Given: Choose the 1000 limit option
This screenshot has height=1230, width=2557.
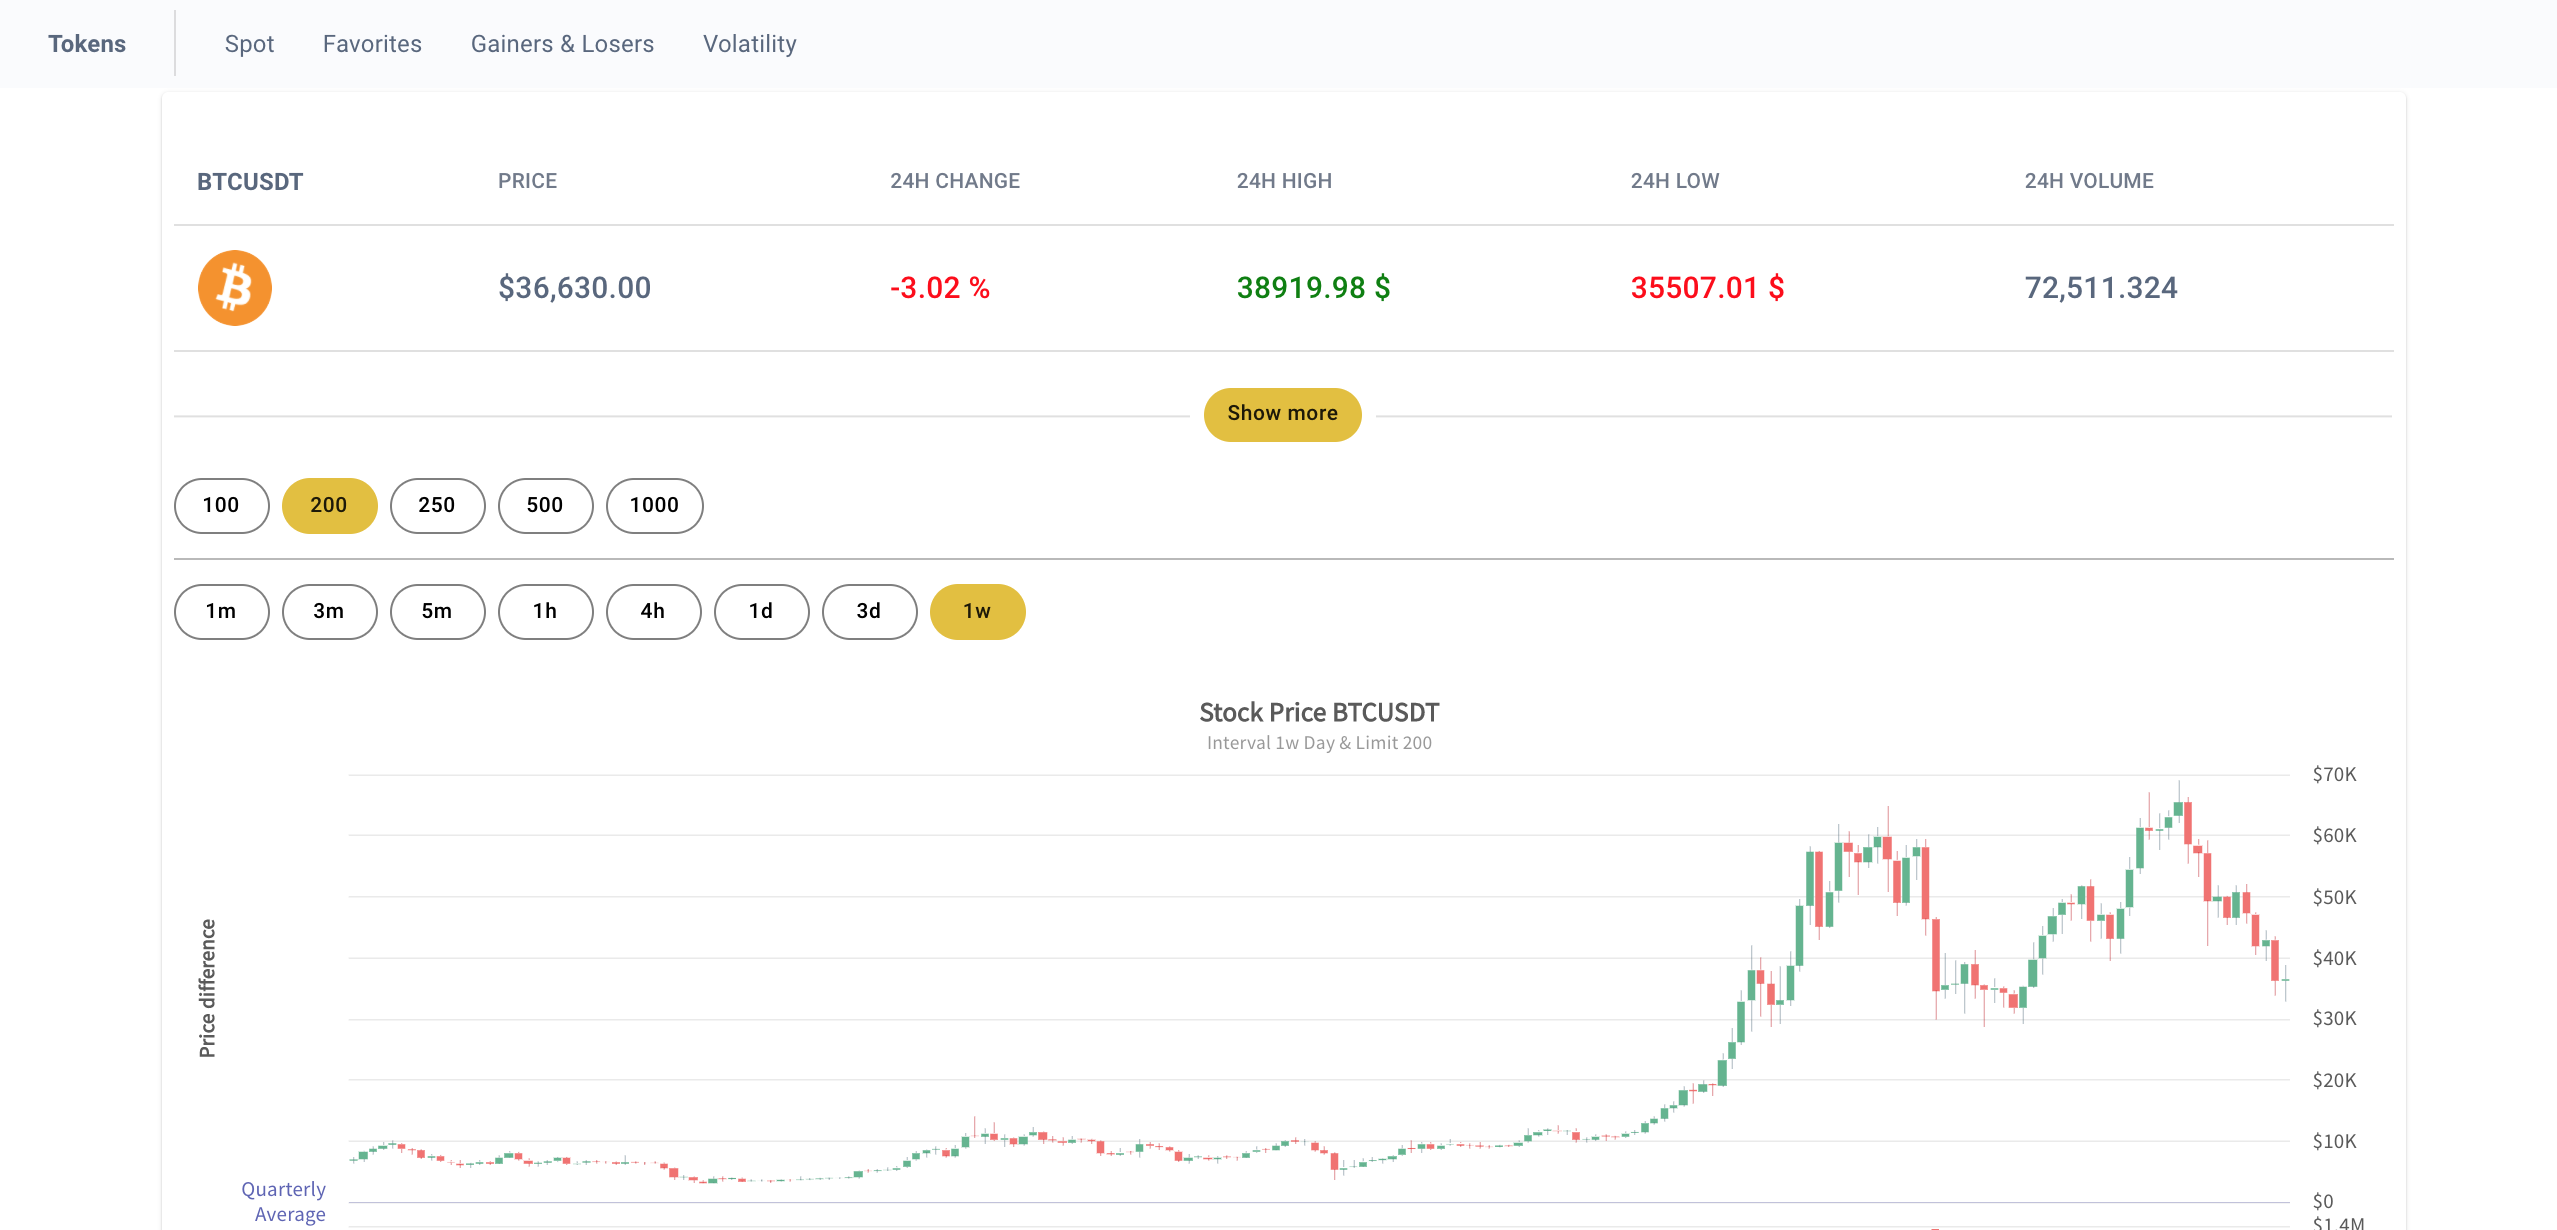Looking at the screenshot, I should [x=653, y=505].
